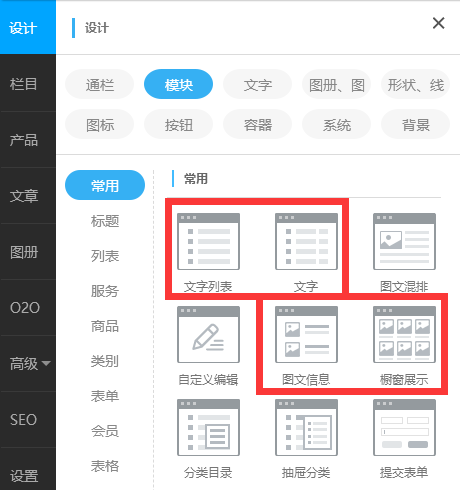Open the 按钮 category

tap(179, 124)
